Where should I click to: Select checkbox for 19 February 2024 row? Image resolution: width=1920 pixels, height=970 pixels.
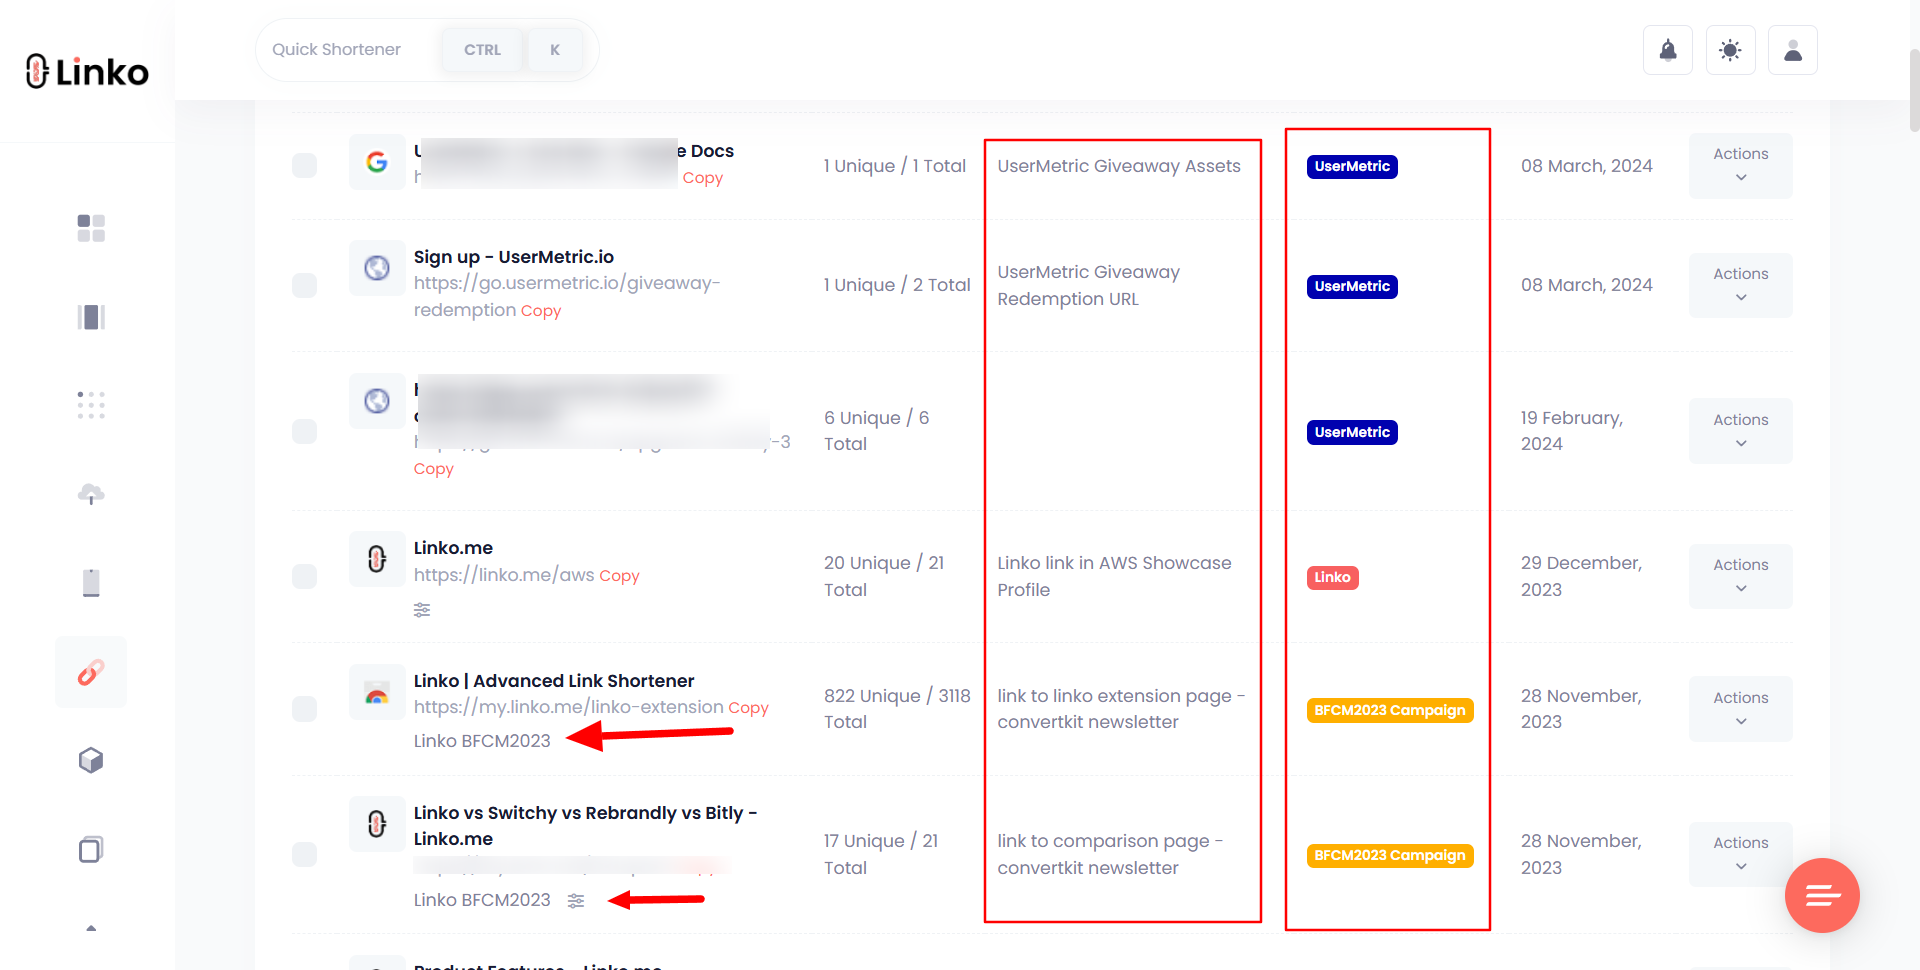(304, 431)
